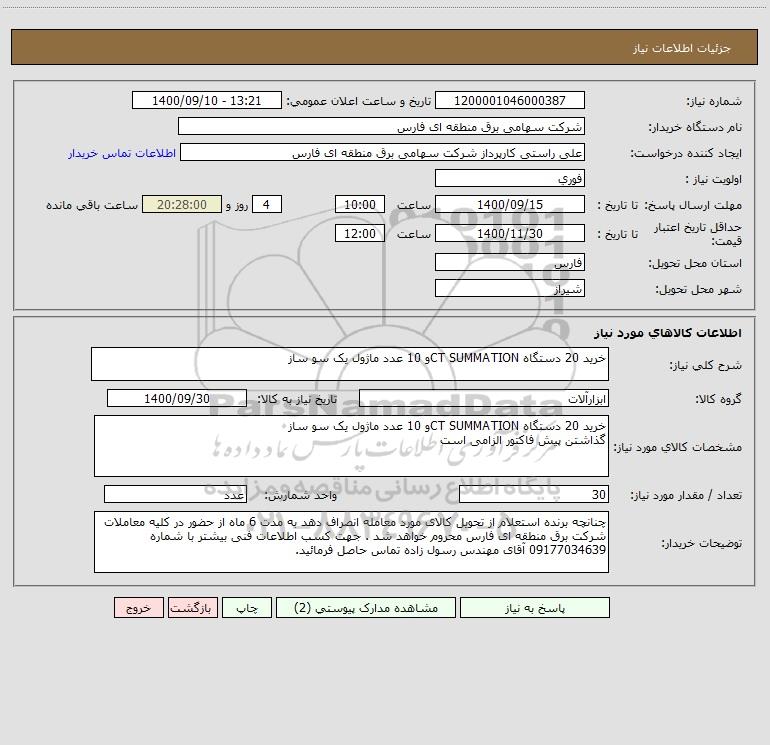
Task: Click the goods specifications text area
Action: click(351, 446)
